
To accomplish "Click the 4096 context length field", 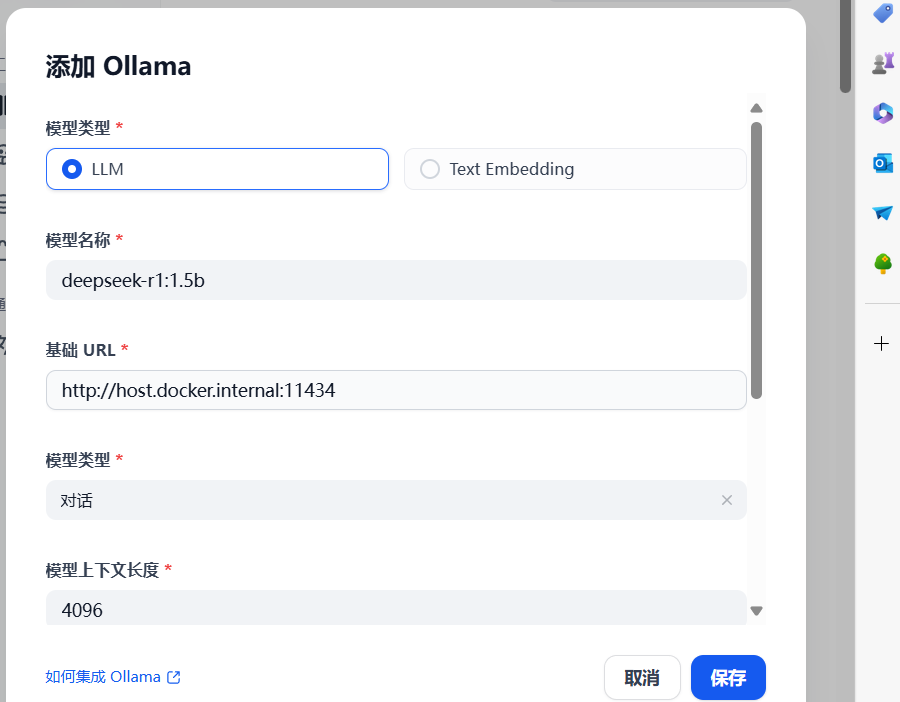I will click(396, 609).
